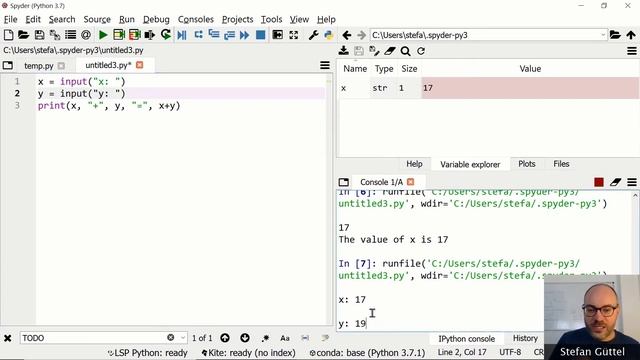Close Console 1/A tab

[x=411, y=182]
